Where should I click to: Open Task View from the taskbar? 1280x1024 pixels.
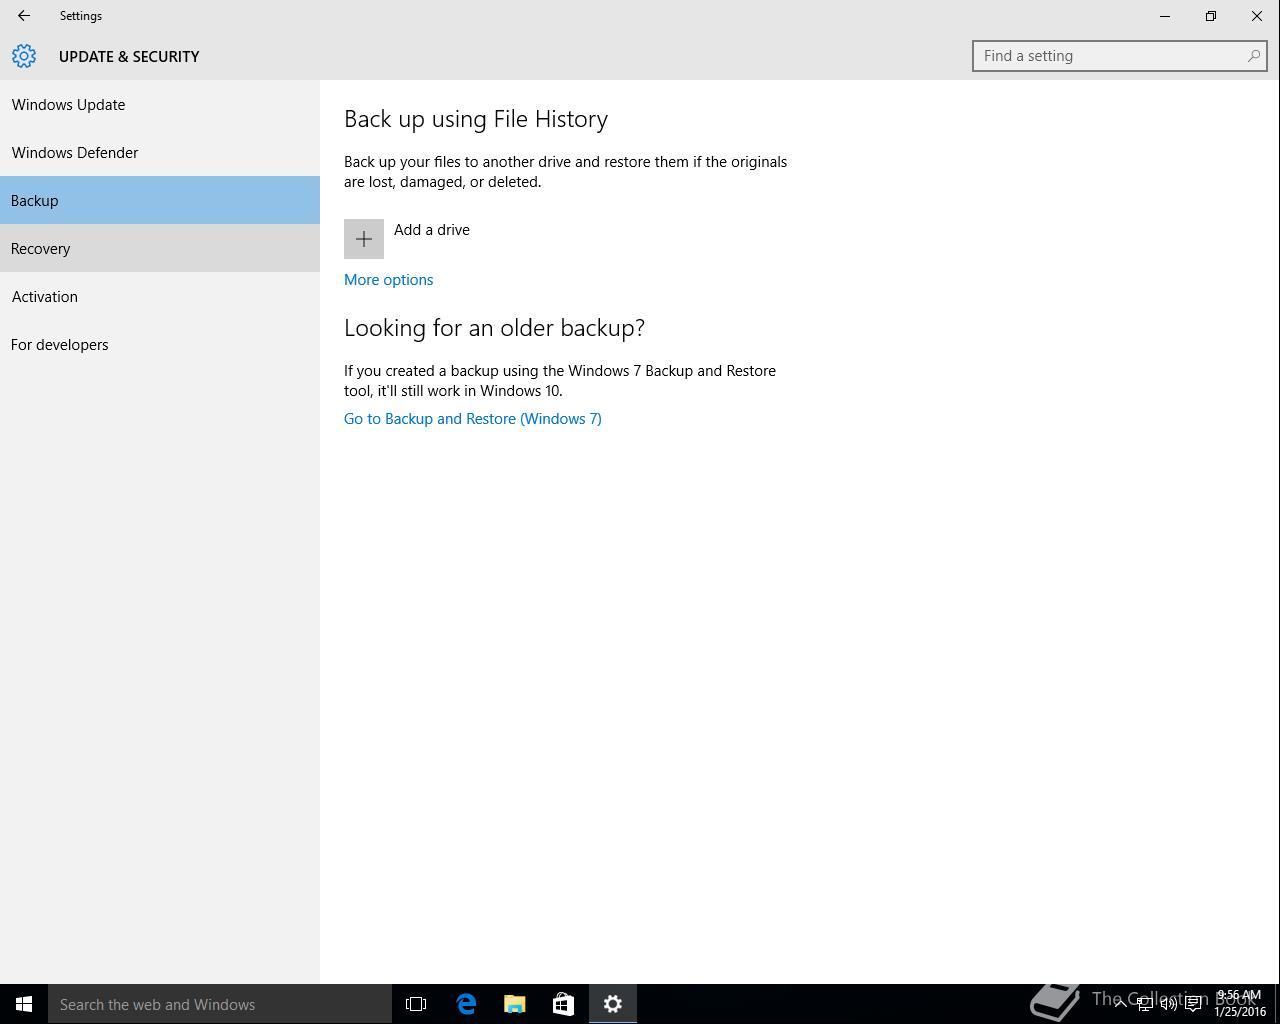416,1004
